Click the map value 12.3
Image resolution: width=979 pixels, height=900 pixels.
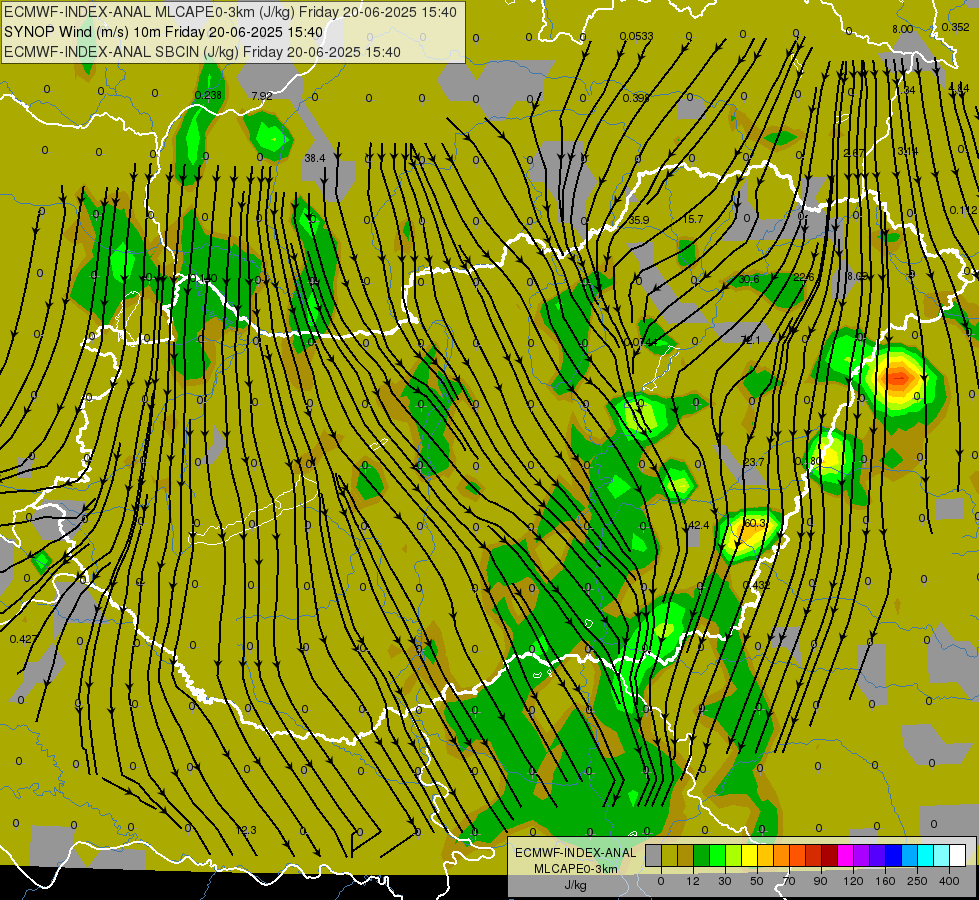246,830
